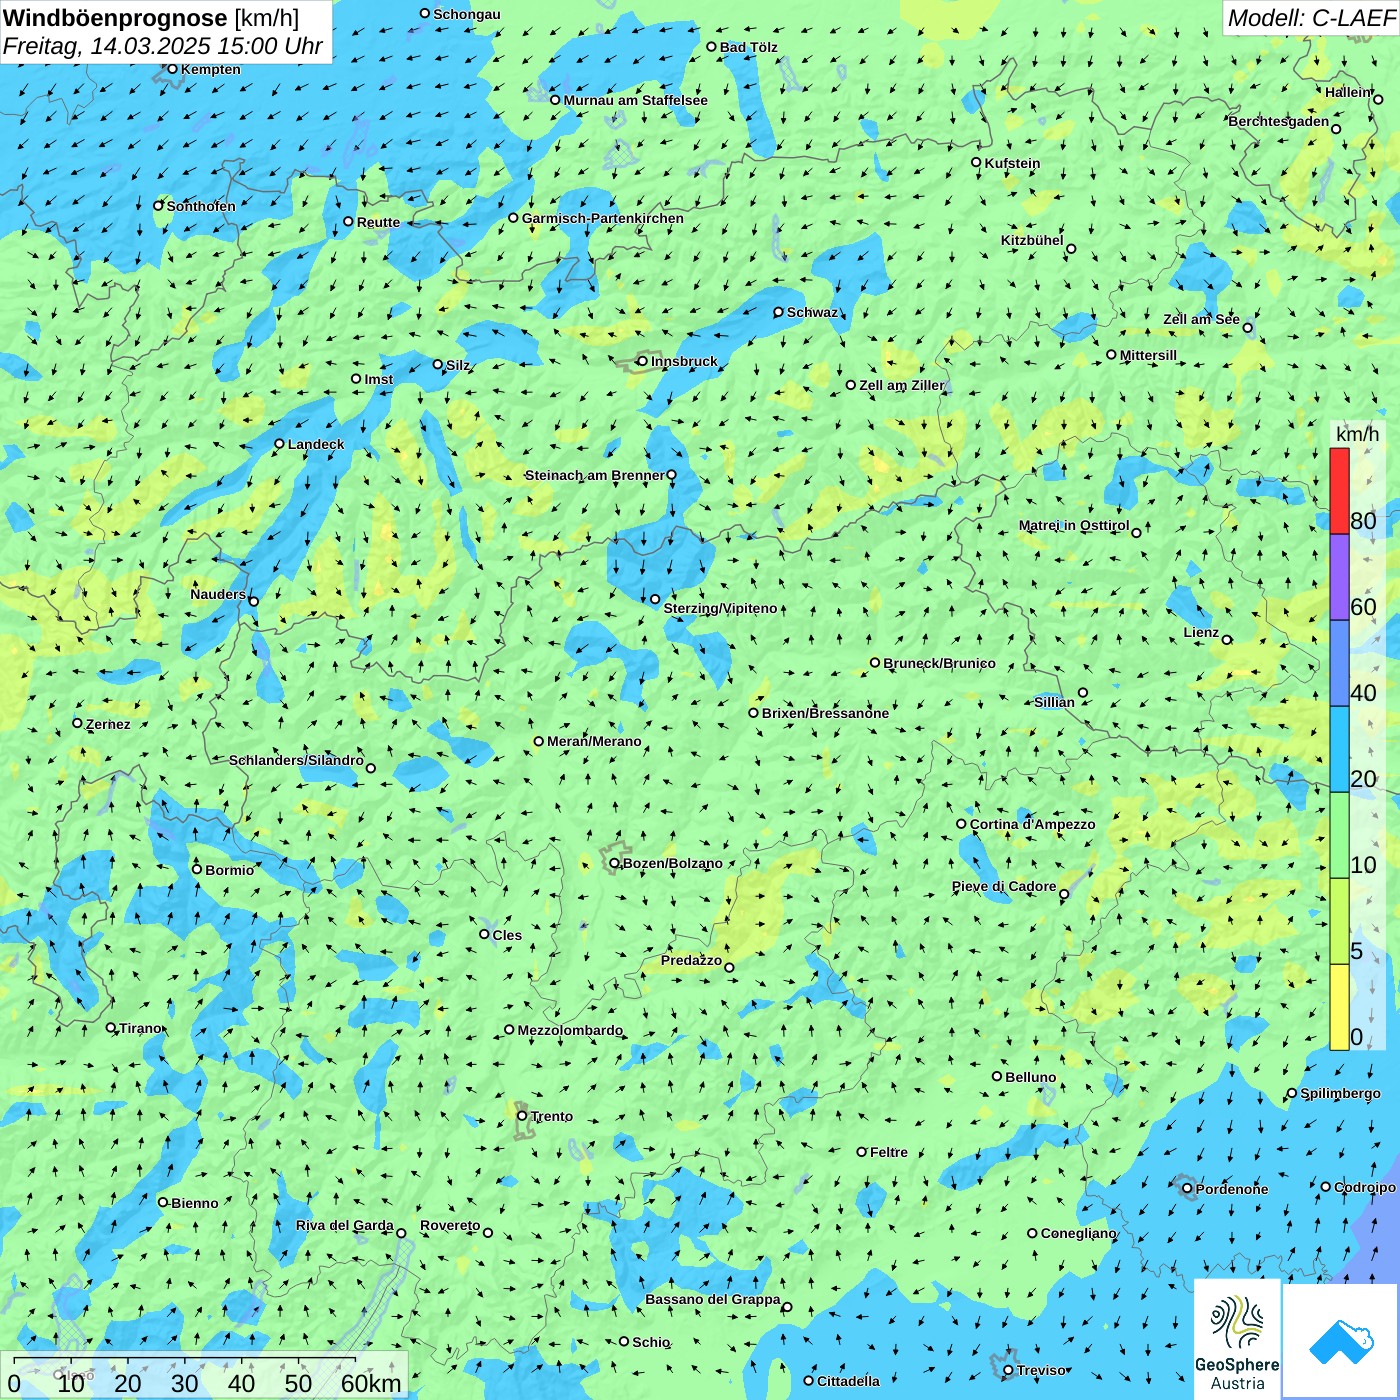Click the Schio label
This screenshot has width=1400, height=1400.
pyautogui.click(x=651, y=1342)
